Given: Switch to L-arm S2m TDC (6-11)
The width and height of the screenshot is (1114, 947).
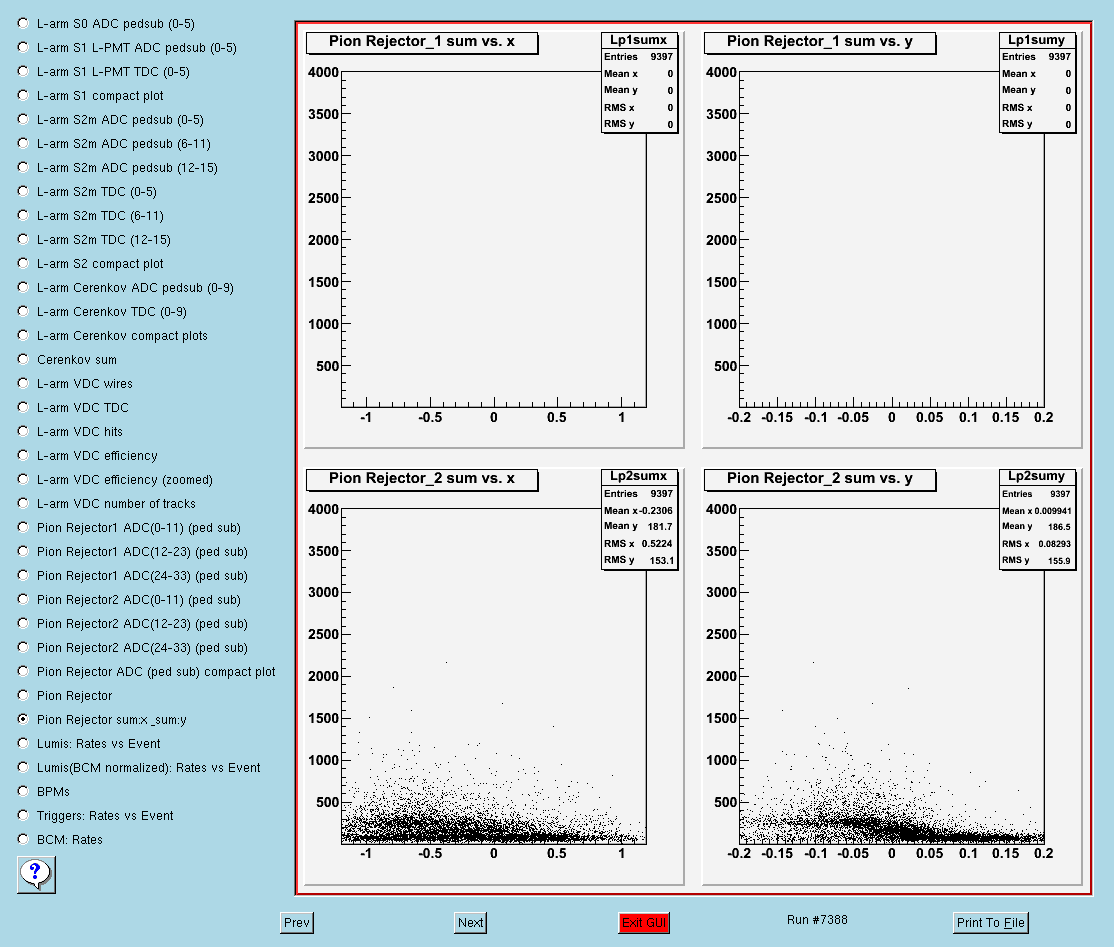Looking at the screenshot, I should click(23, 215).
